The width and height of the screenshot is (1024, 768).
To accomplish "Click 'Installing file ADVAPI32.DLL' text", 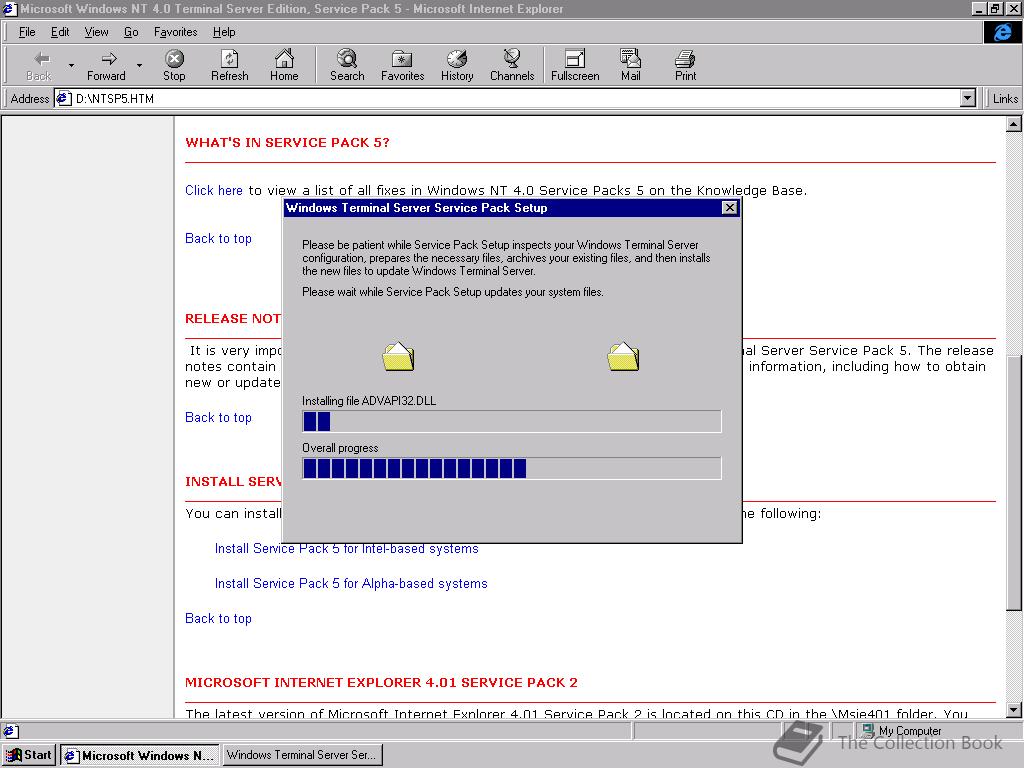I will (369, 401).
